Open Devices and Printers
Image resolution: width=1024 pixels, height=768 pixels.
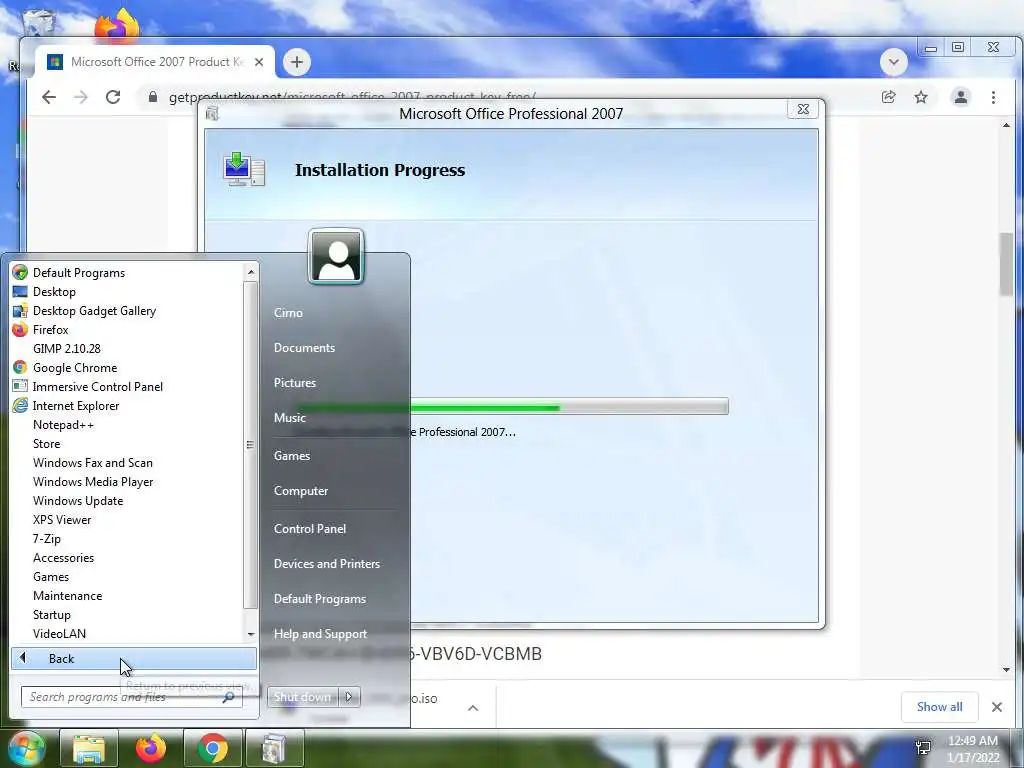[x=327, y=564]
